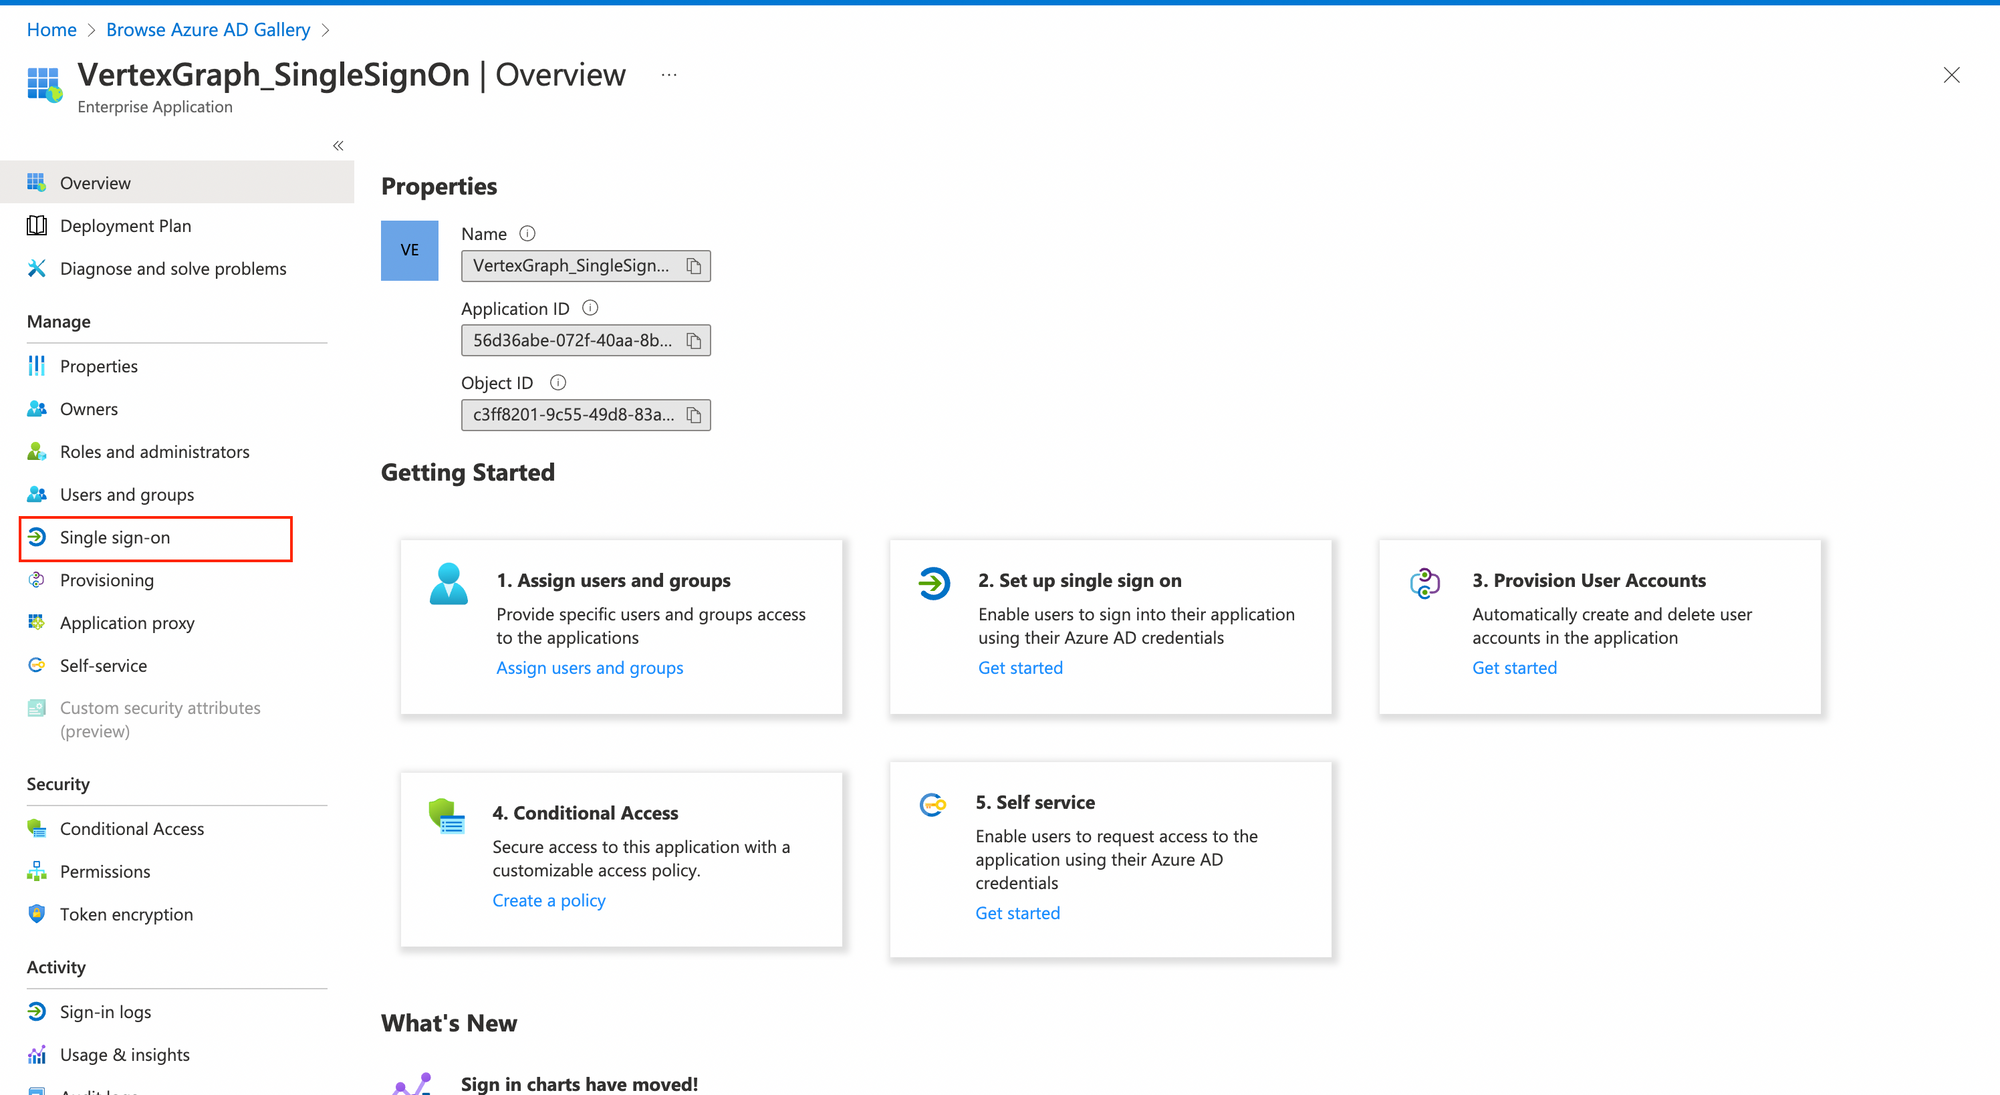Viewport: 2000px width, 1095px height.
Task: Show info tooltip next to Application ID
Action: 590,308
